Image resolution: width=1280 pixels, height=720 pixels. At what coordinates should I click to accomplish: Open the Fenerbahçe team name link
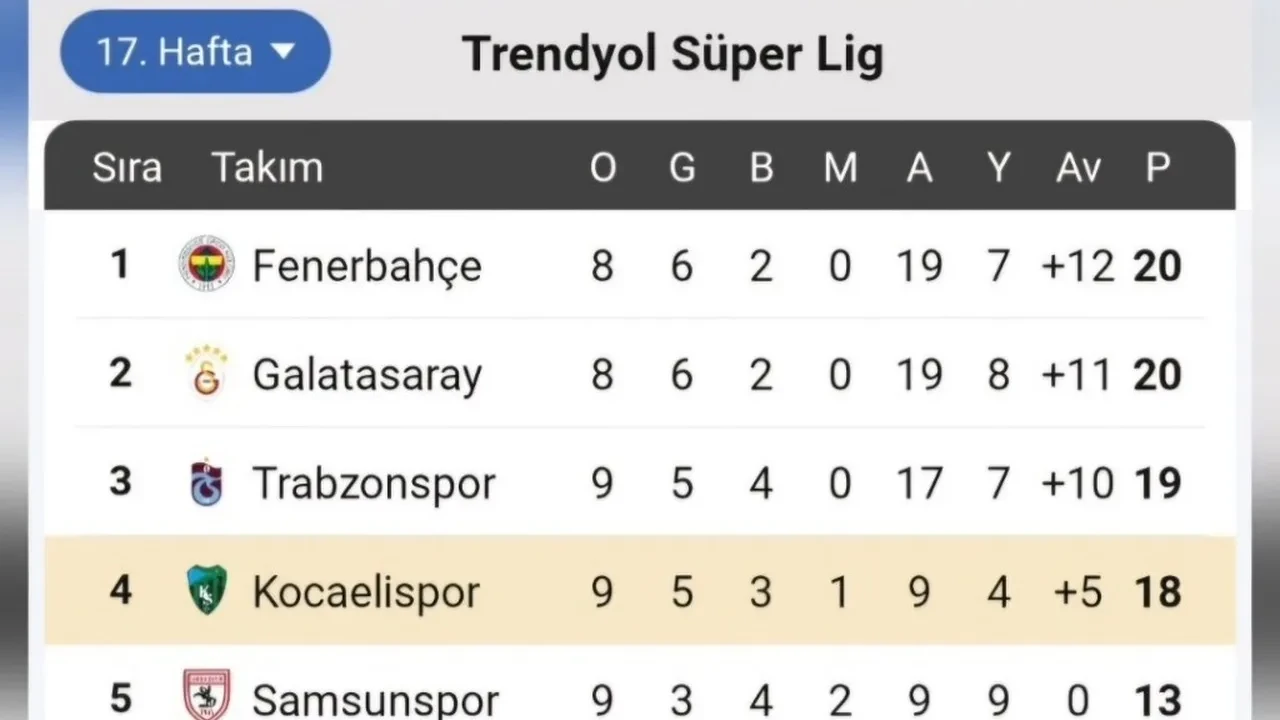tap(366, 266)
